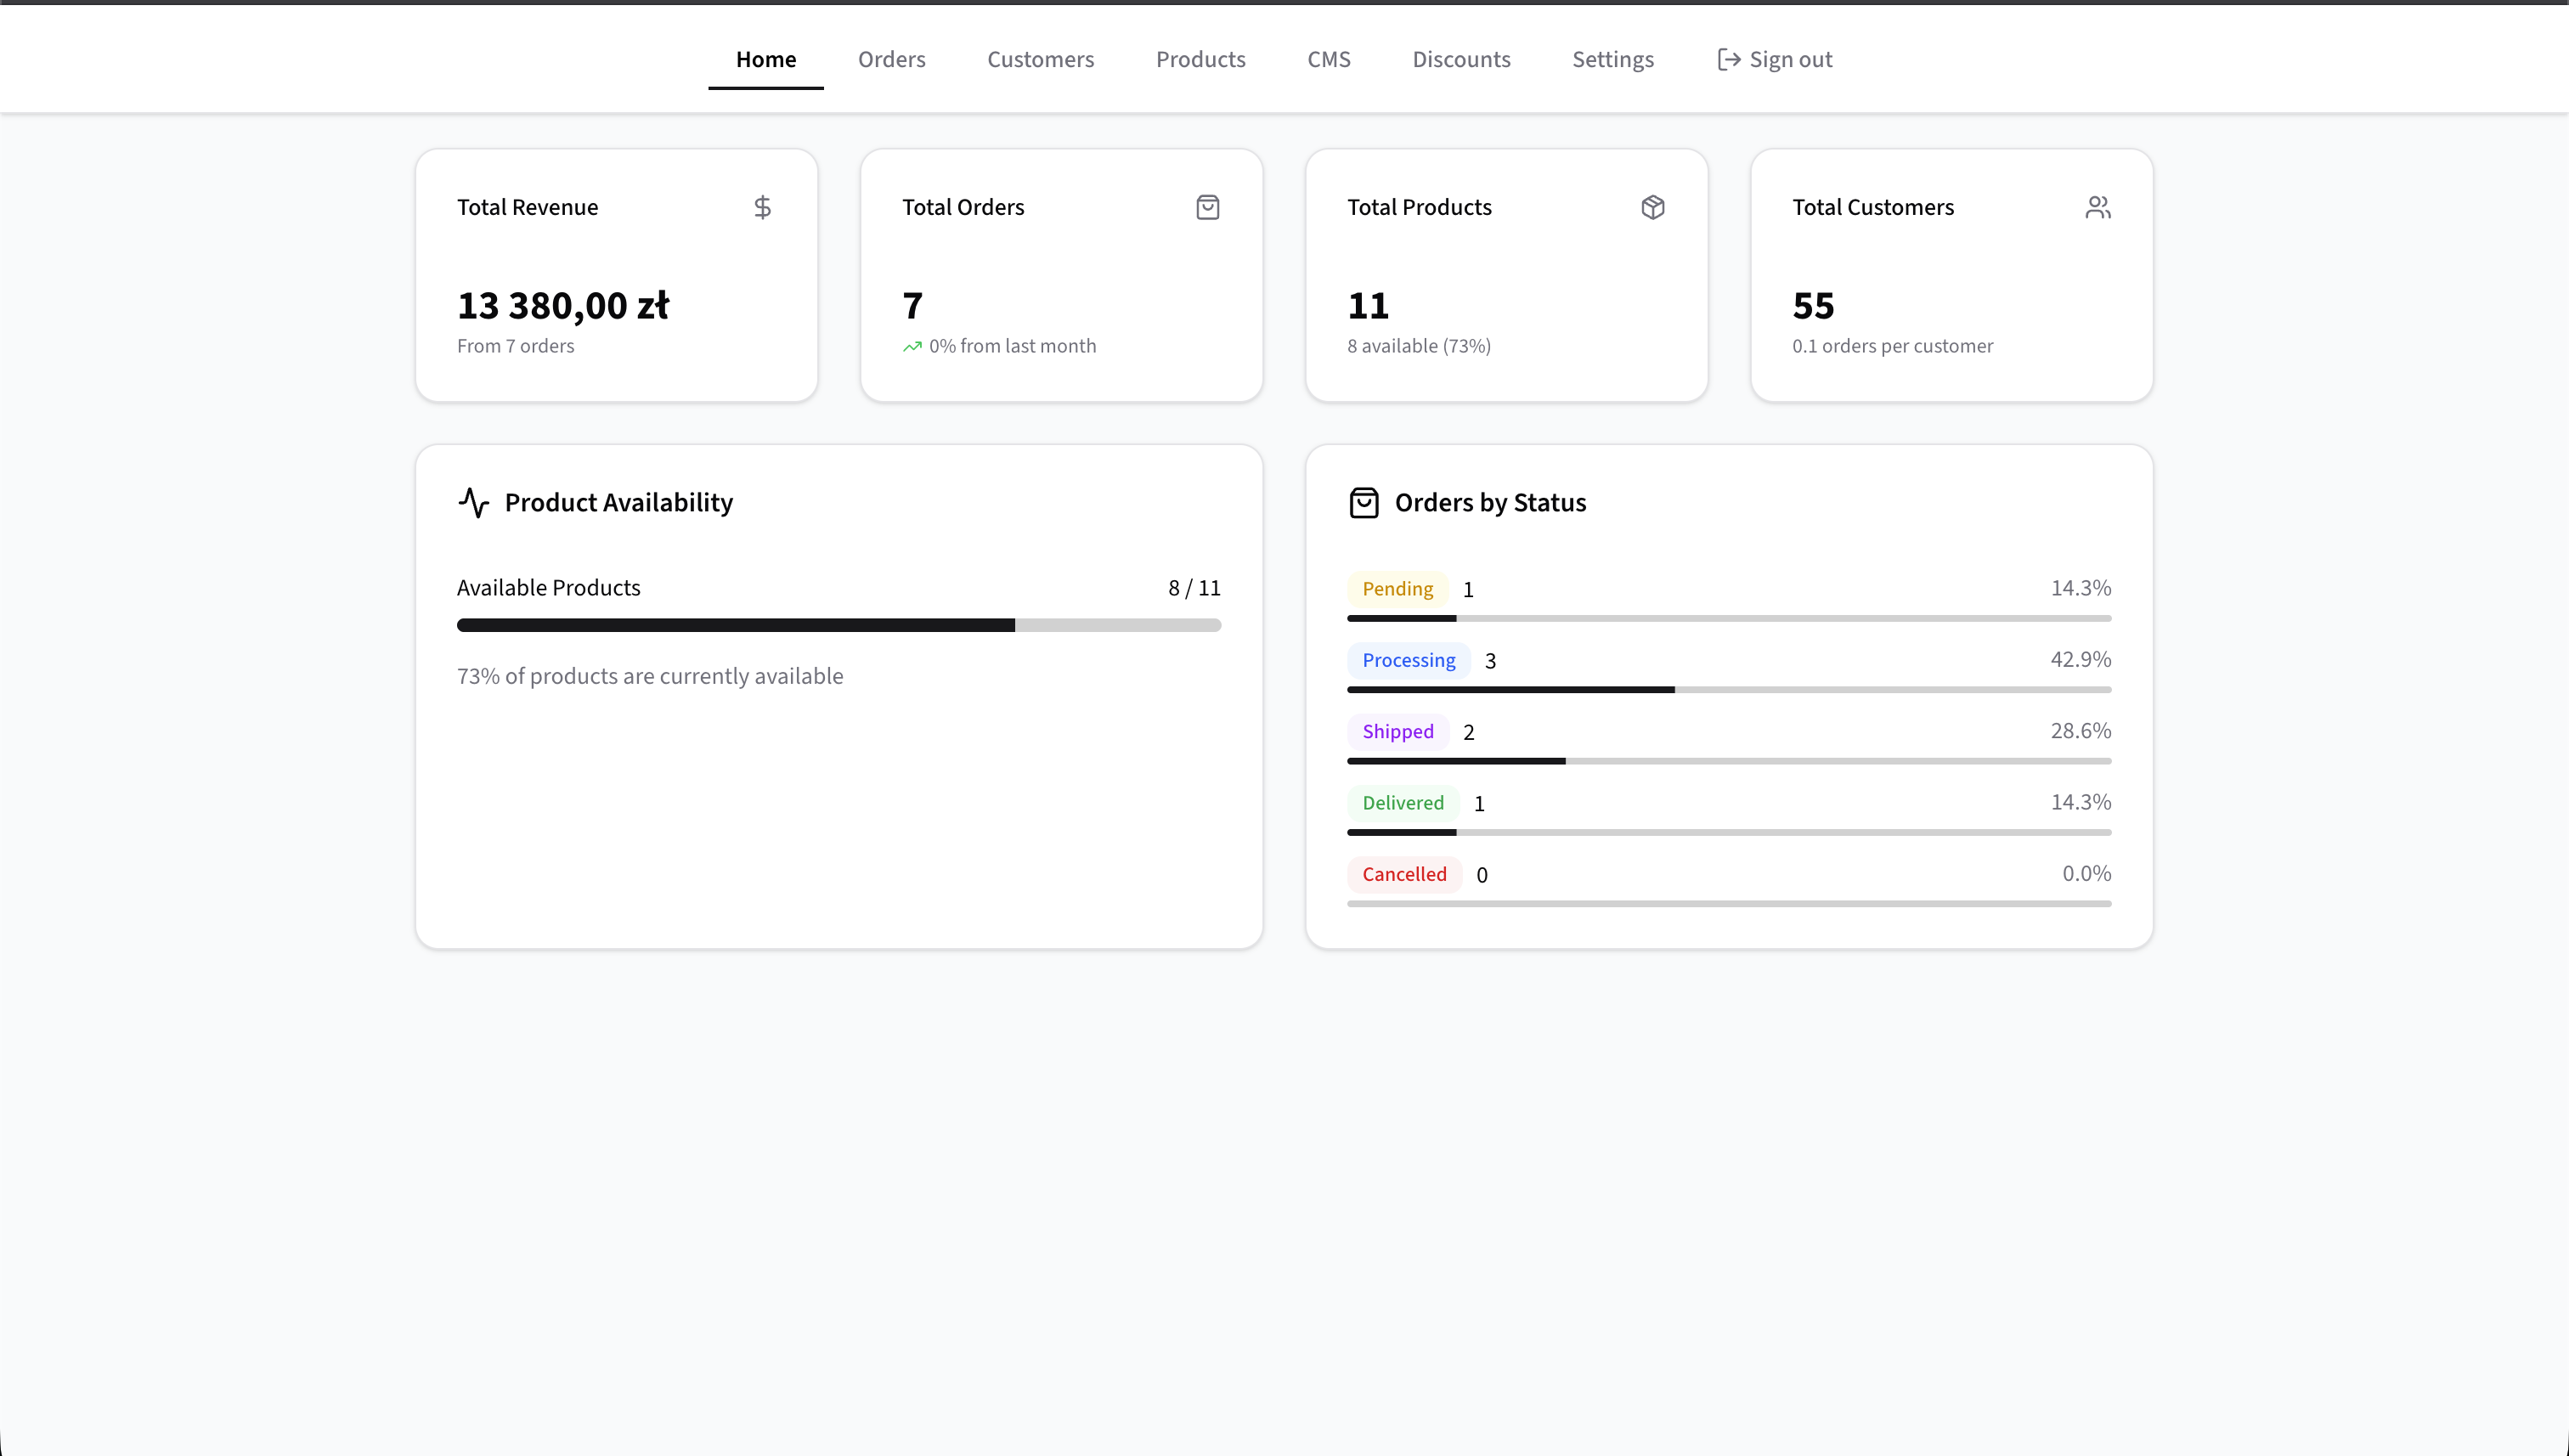Click the sign out arrow icon
This screenshot has width=2569, height=1456.
tap(1728, 60)
